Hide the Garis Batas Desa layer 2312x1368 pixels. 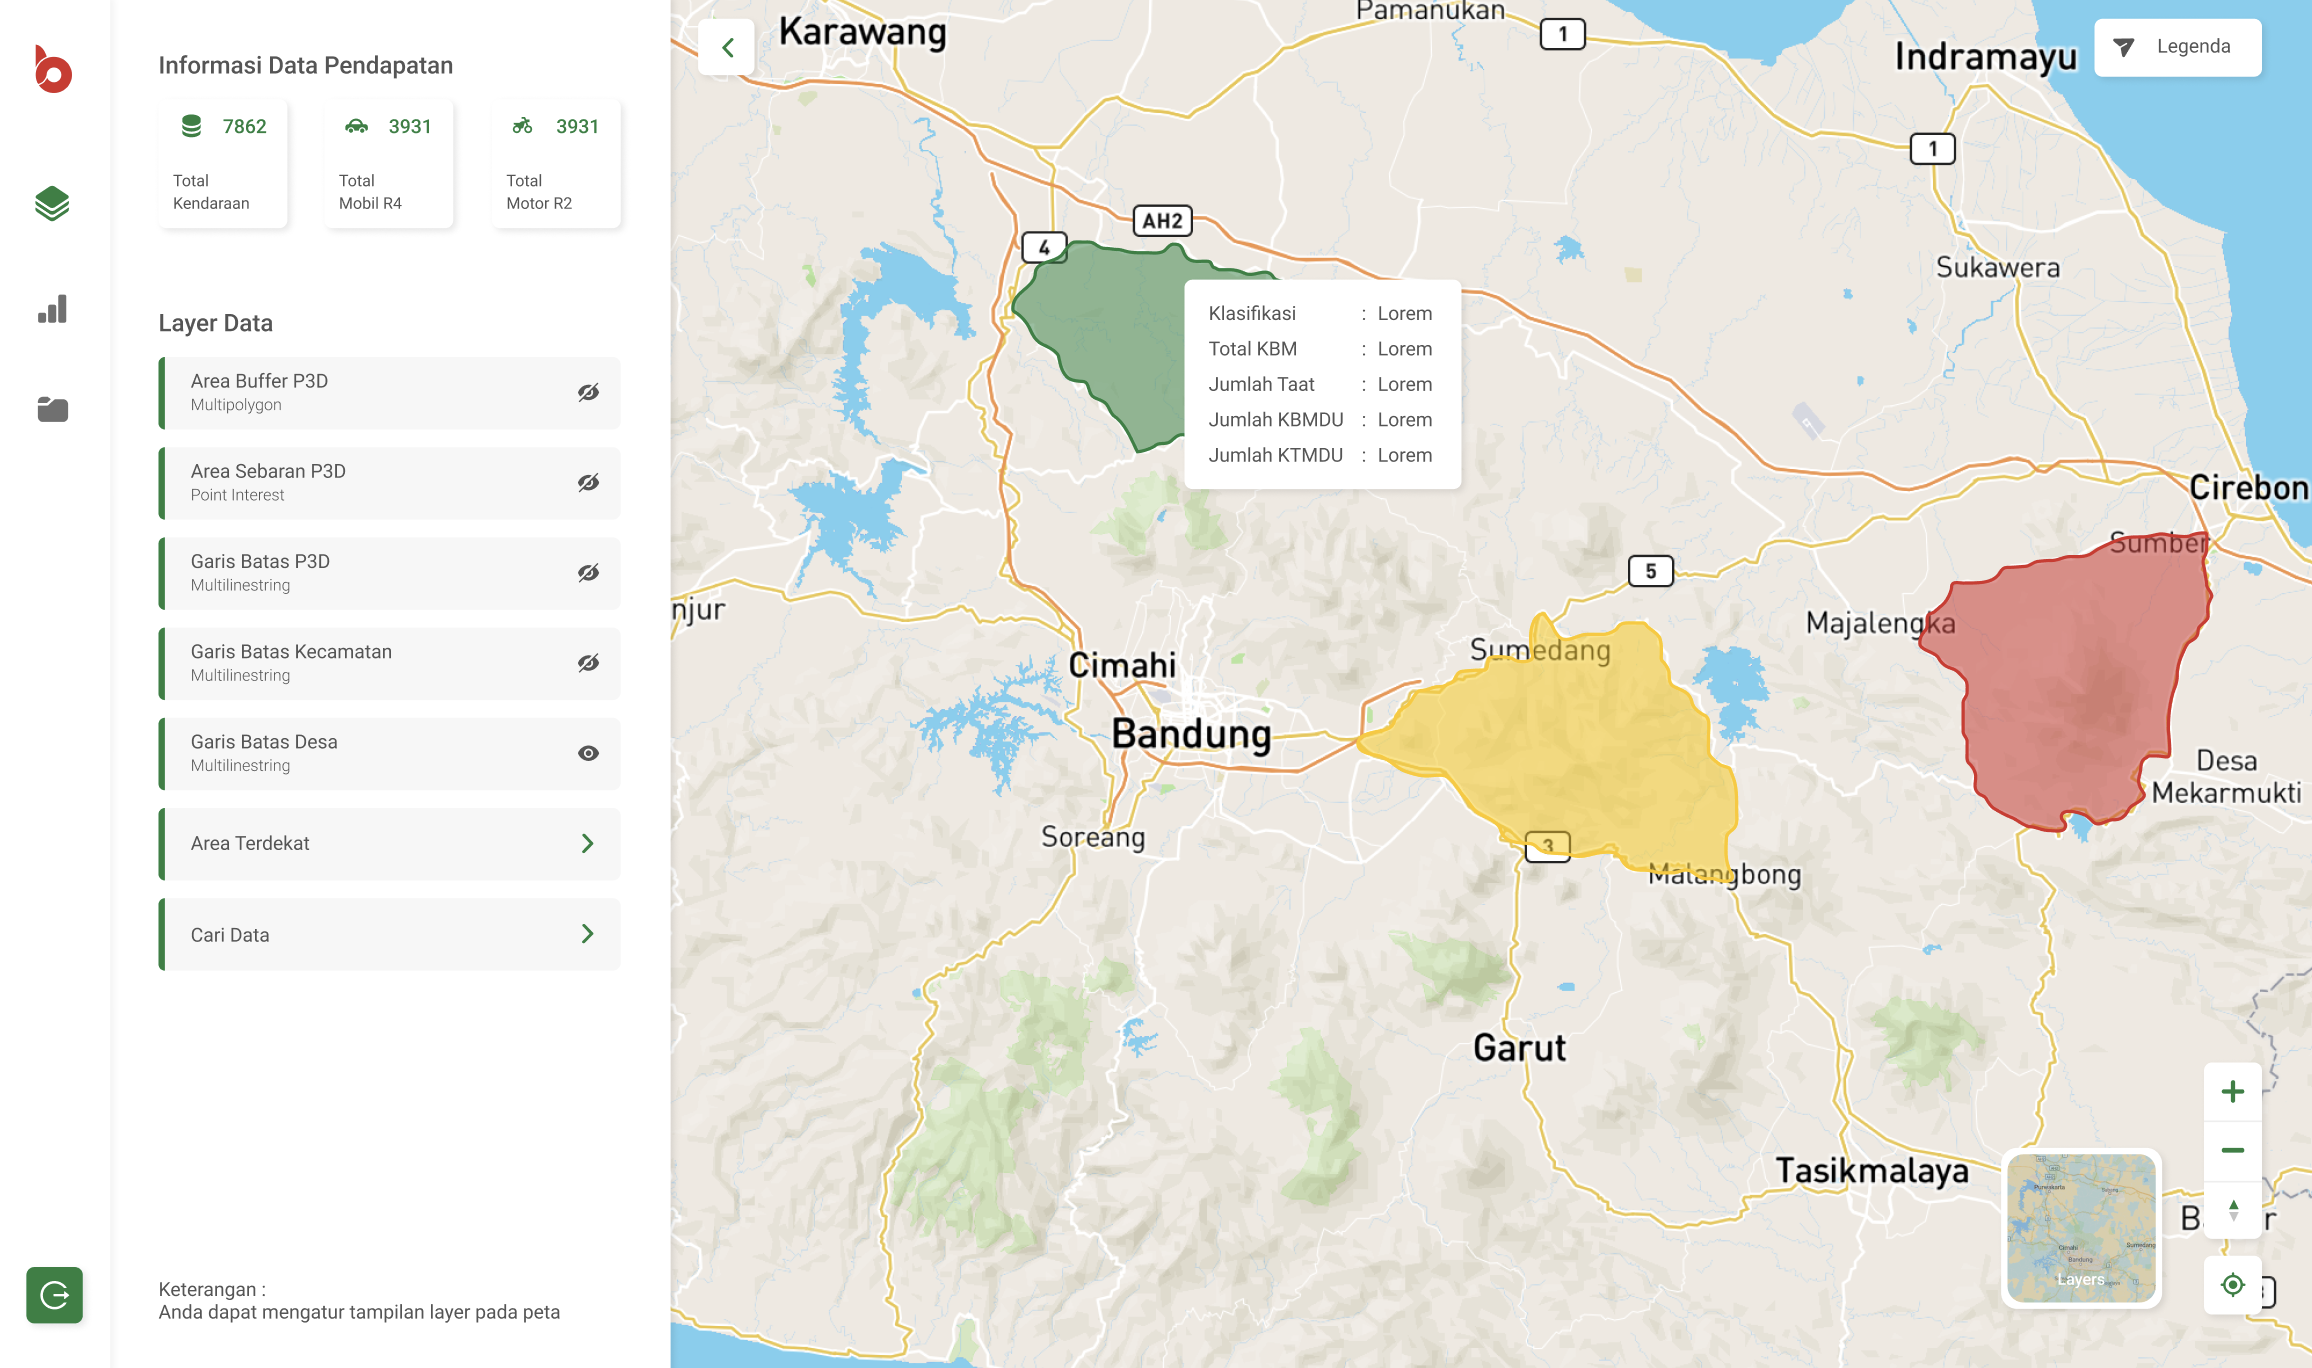click(x=588, y=753)
